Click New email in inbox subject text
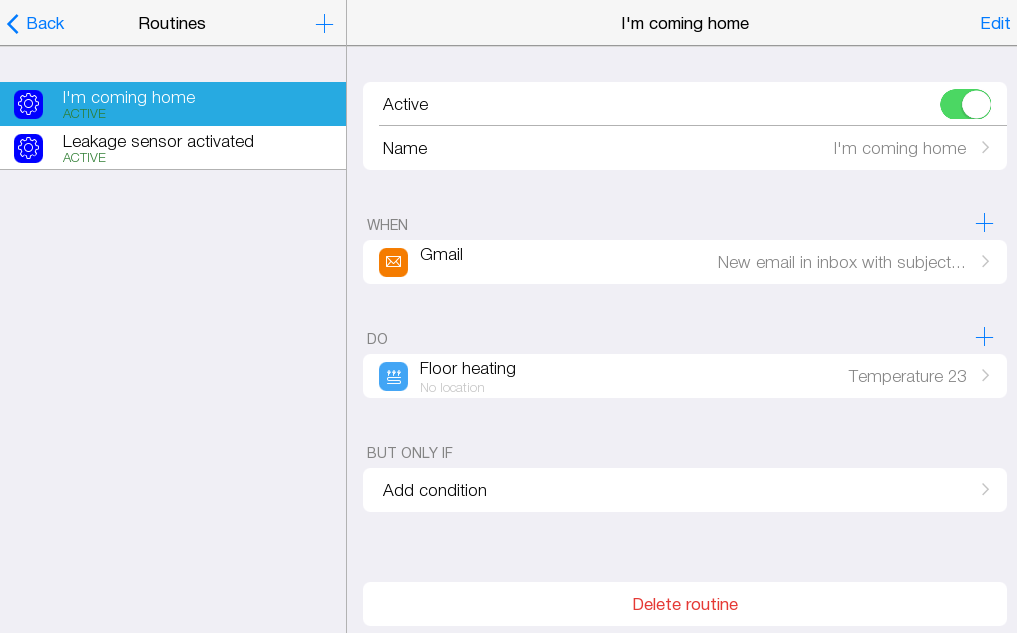1017x633 pixels. pyautogui.click(x=841, y=262)
